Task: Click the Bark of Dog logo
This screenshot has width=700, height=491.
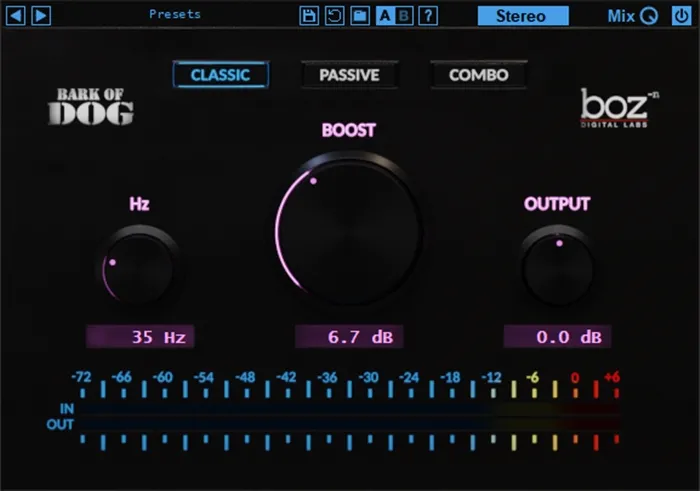Action: click(90, 107)
